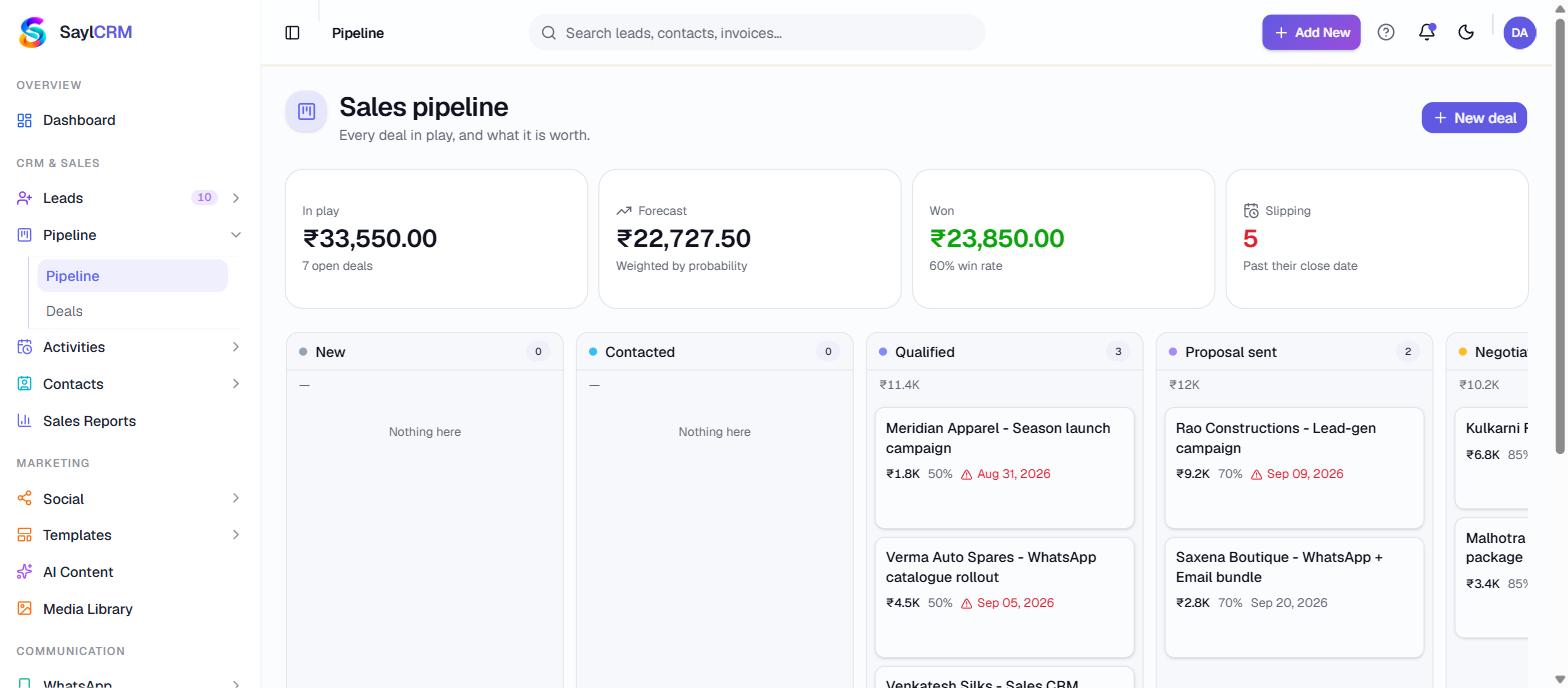Click the Add New button
This screenshot has width=1568, height=688.
tap(1311, 32)
